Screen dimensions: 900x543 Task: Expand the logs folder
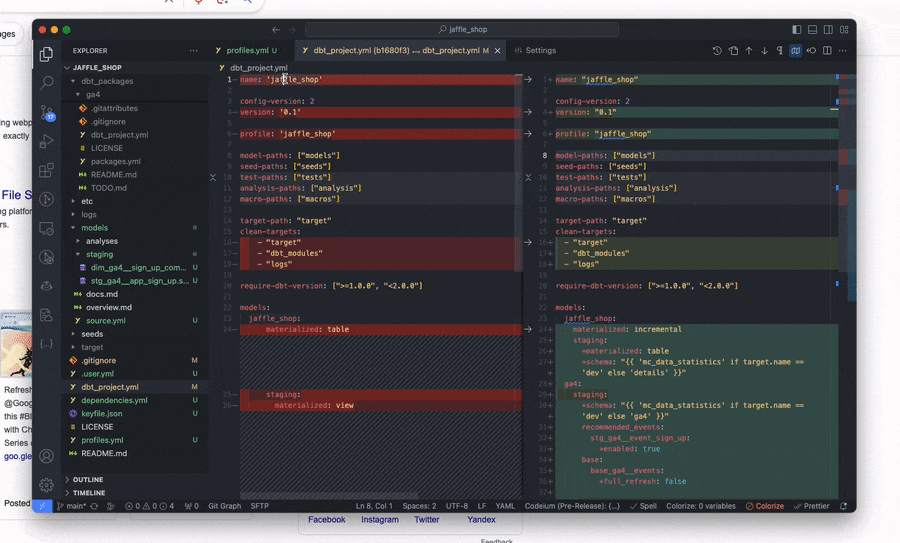click(73, 214)
